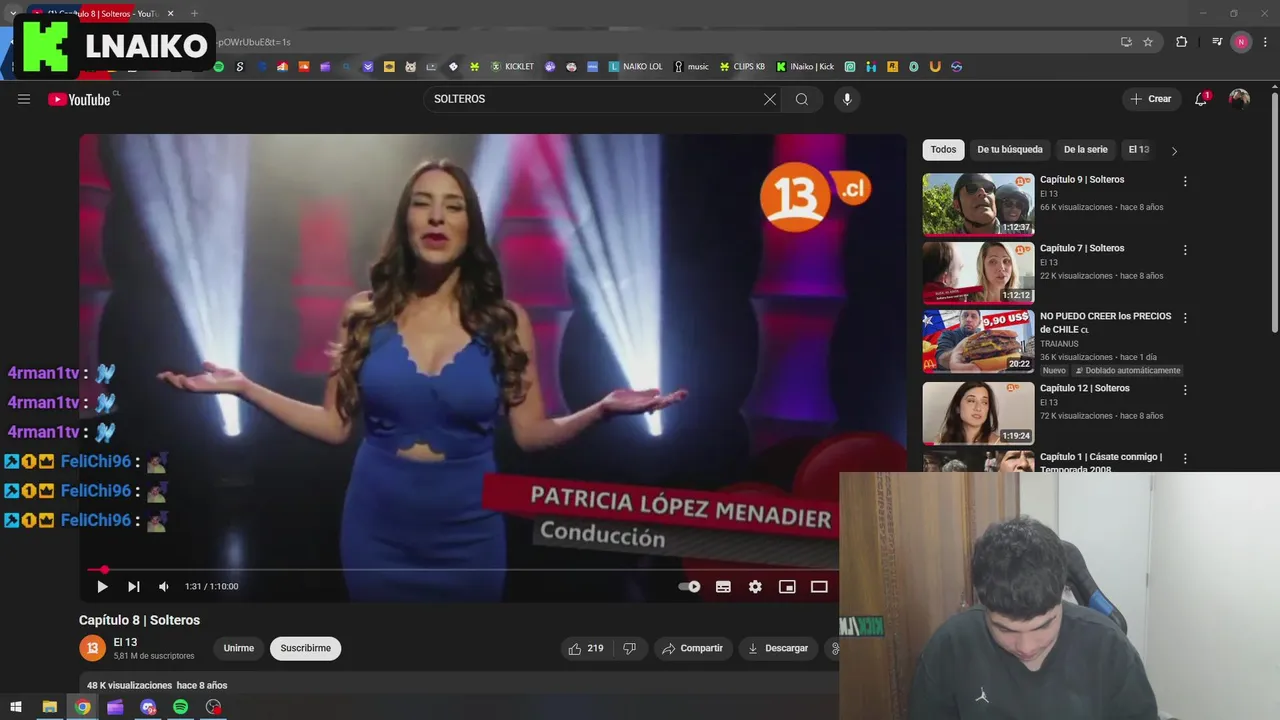Open the Crear menu
This screenshot has height=720, width=1280.
pos(1151,99)
